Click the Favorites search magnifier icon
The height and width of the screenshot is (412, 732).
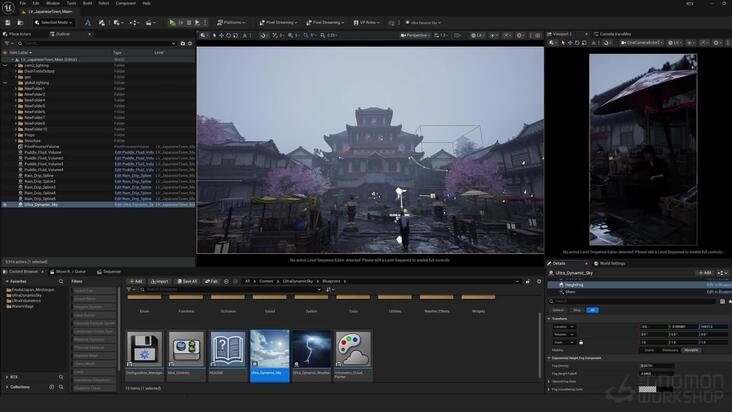click(x=61, y=282)
